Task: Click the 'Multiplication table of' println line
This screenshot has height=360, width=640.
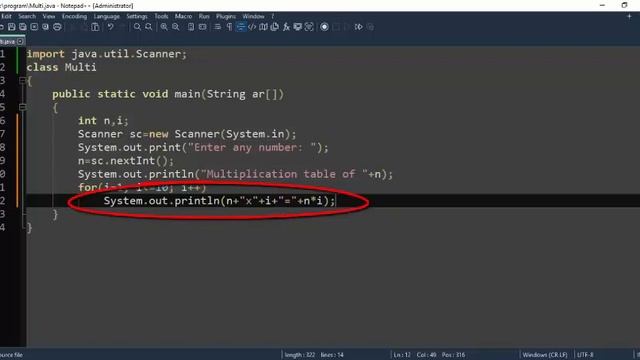Action: coord(235,174)
